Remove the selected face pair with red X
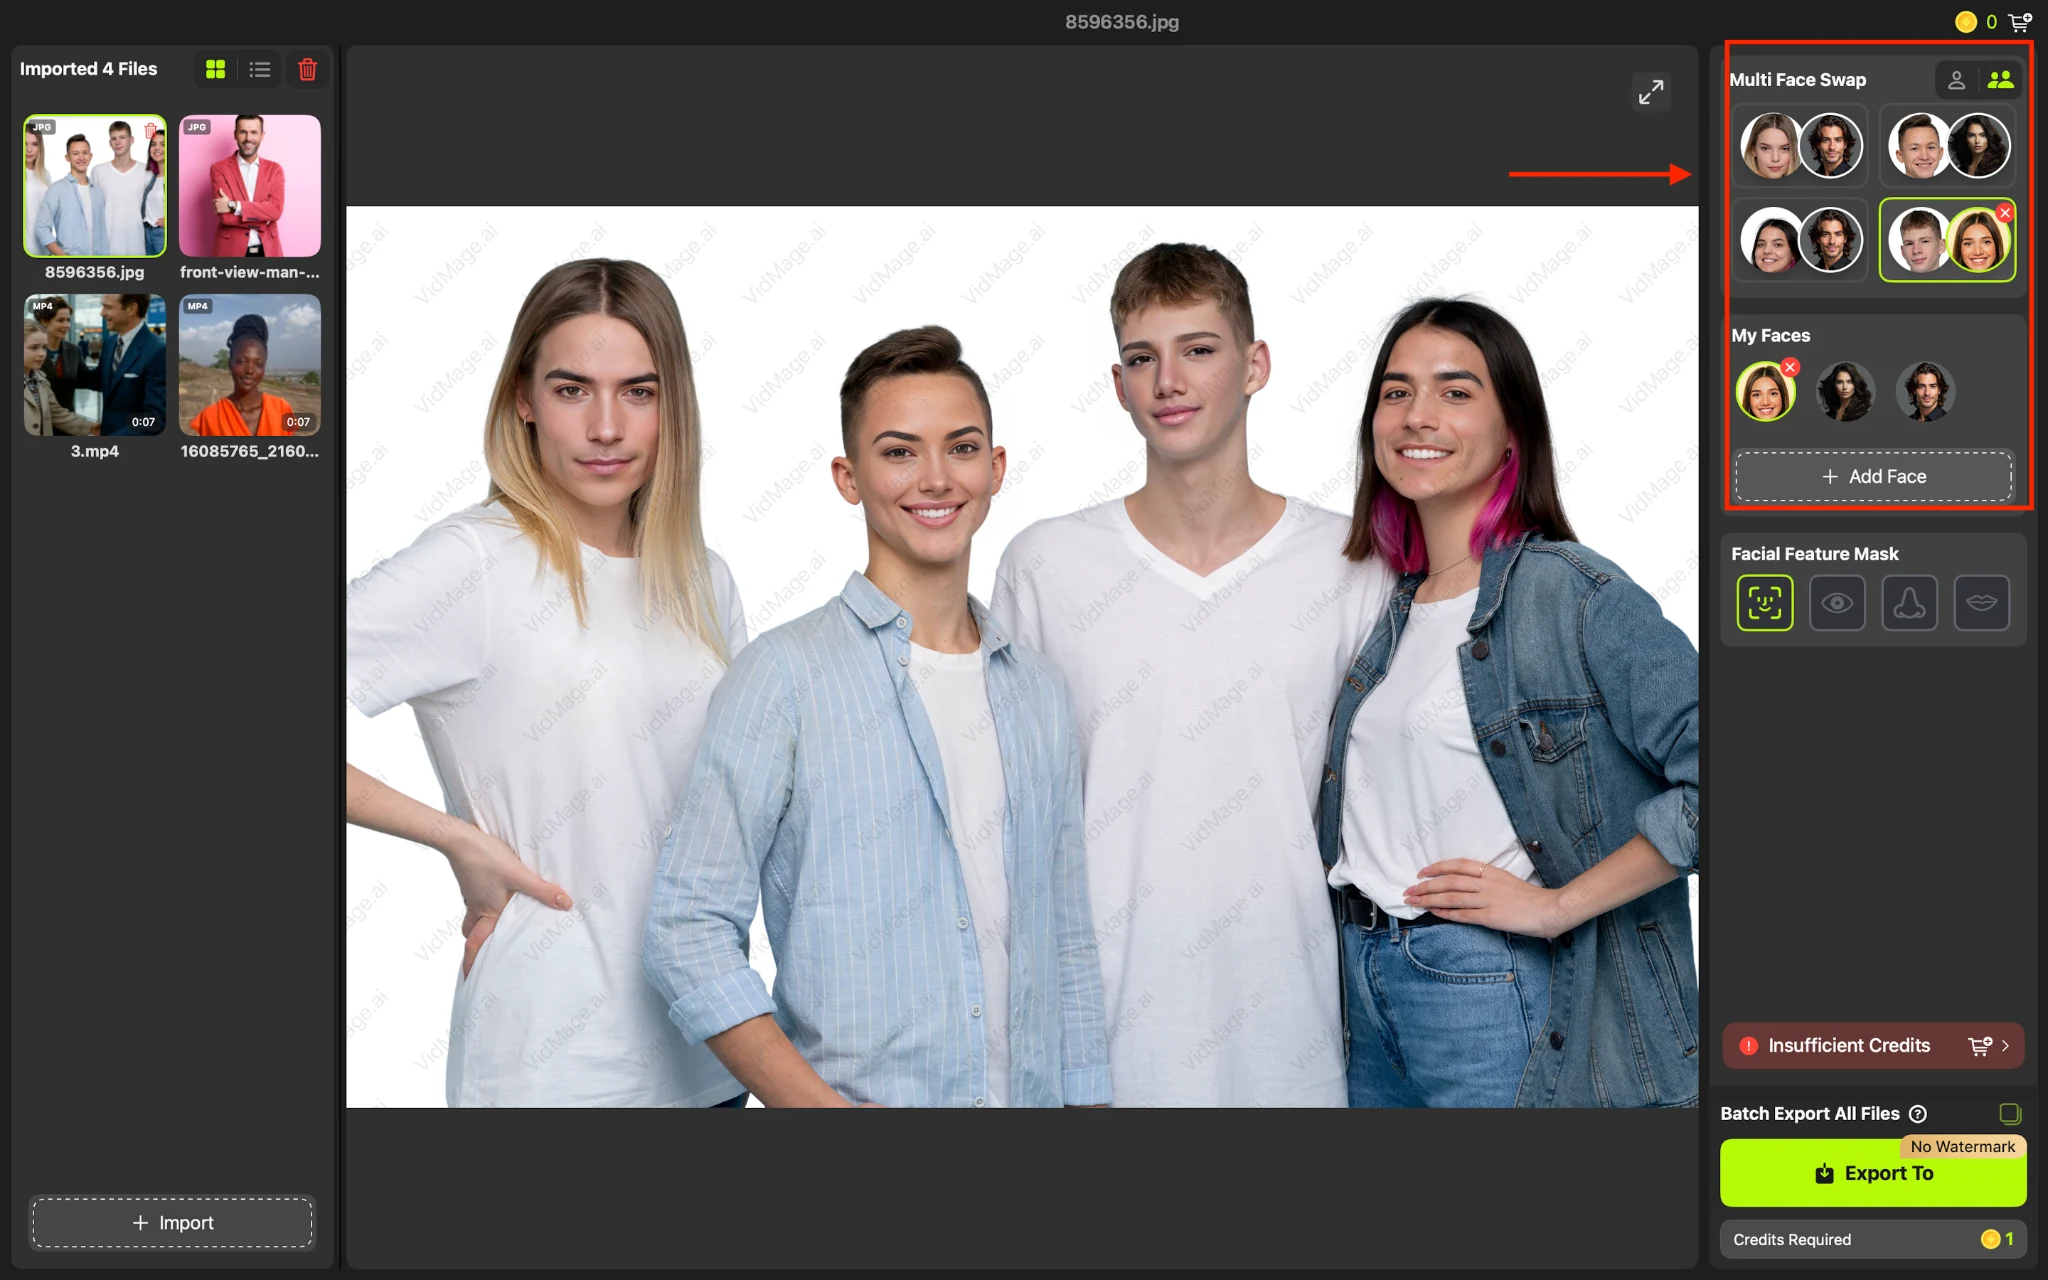The width and height of the screenshot is (2048, 1280). point(2004,213)
